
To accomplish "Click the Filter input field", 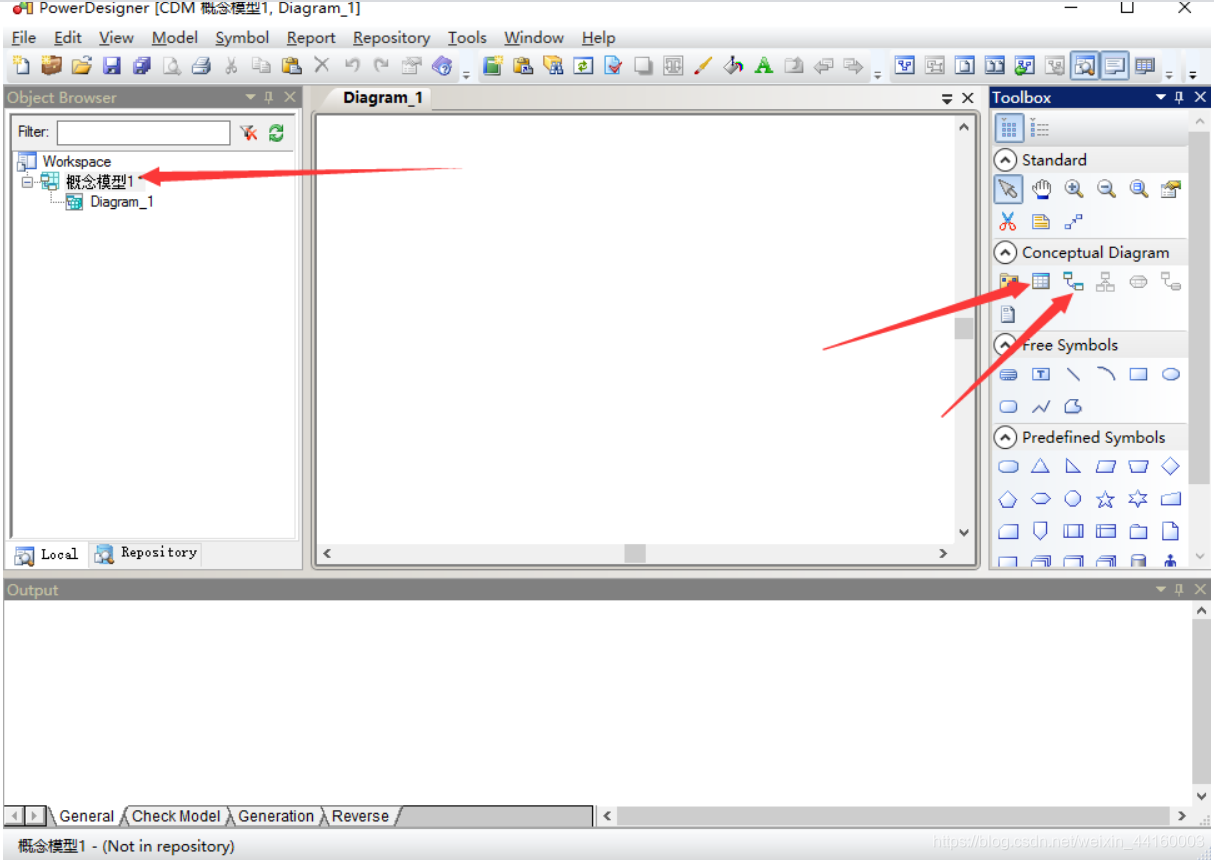I will [x=144, y=132].
